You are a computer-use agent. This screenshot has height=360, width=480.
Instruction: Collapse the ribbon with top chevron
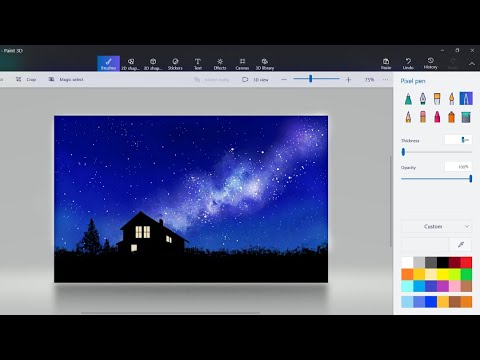tap(472, 63)
